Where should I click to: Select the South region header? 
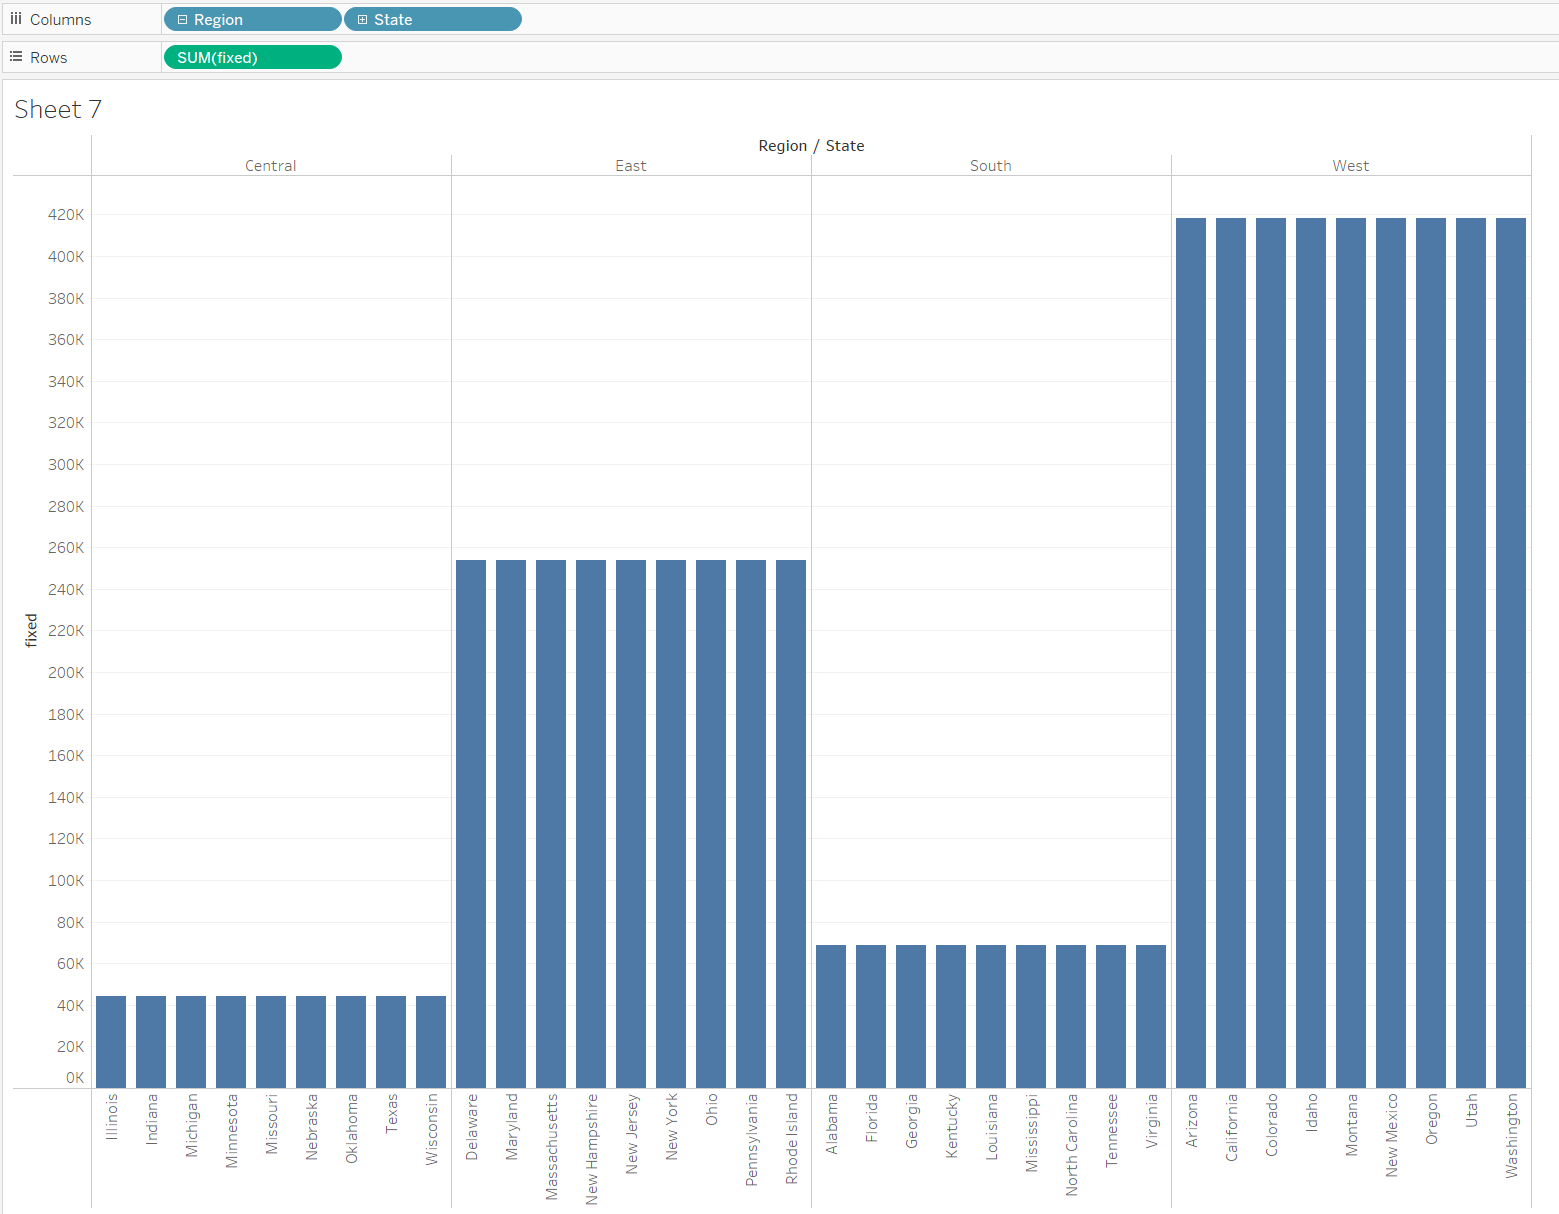click(x=990, y=166)
